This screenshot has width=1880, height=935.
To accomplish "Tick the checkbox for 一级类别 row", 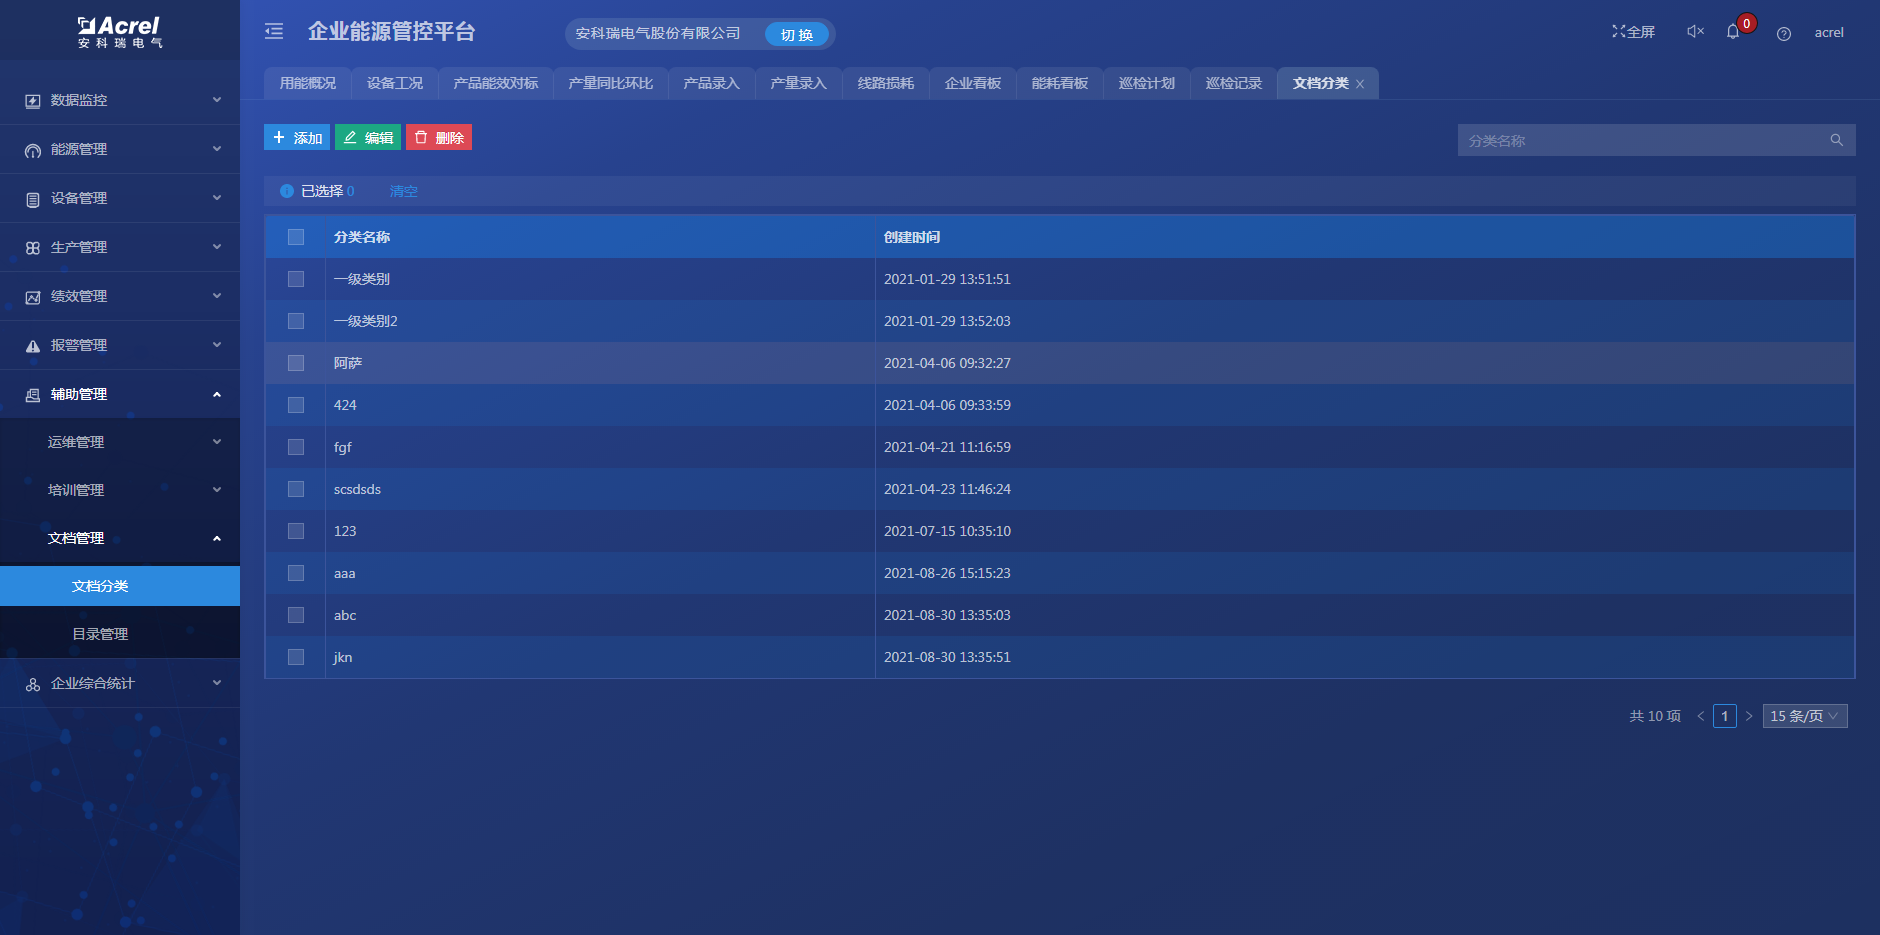I will coord(296,279).
